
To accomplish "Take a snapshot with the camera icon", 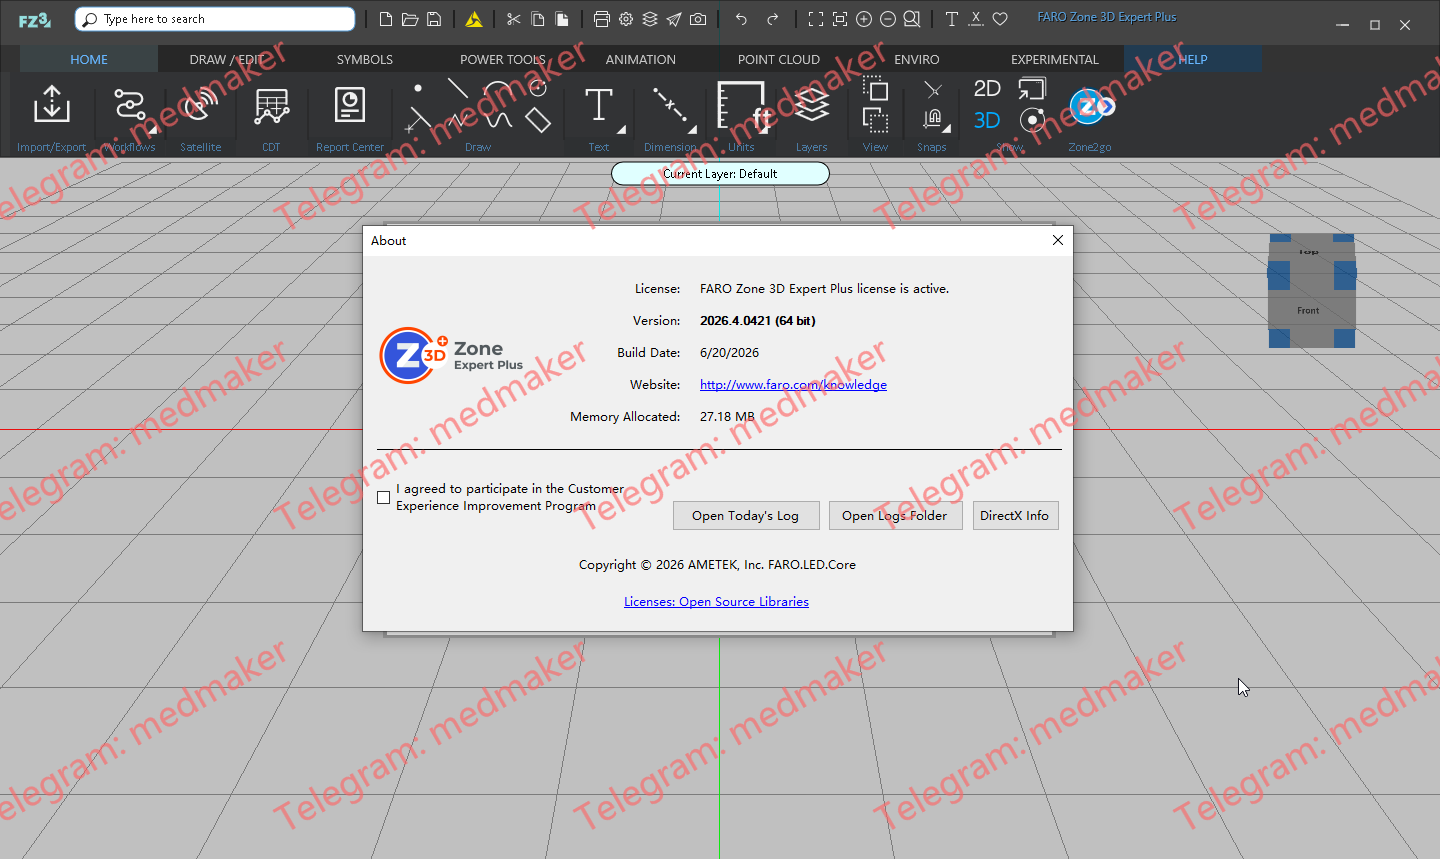I will [x=698, y=19].
